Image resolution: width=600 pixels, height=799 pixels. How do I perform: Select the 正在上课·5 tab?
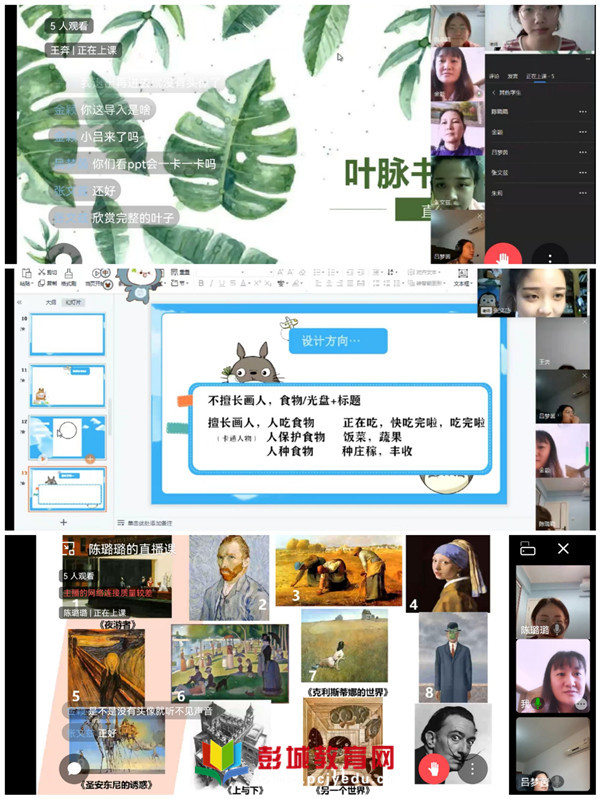coord(540,76)
